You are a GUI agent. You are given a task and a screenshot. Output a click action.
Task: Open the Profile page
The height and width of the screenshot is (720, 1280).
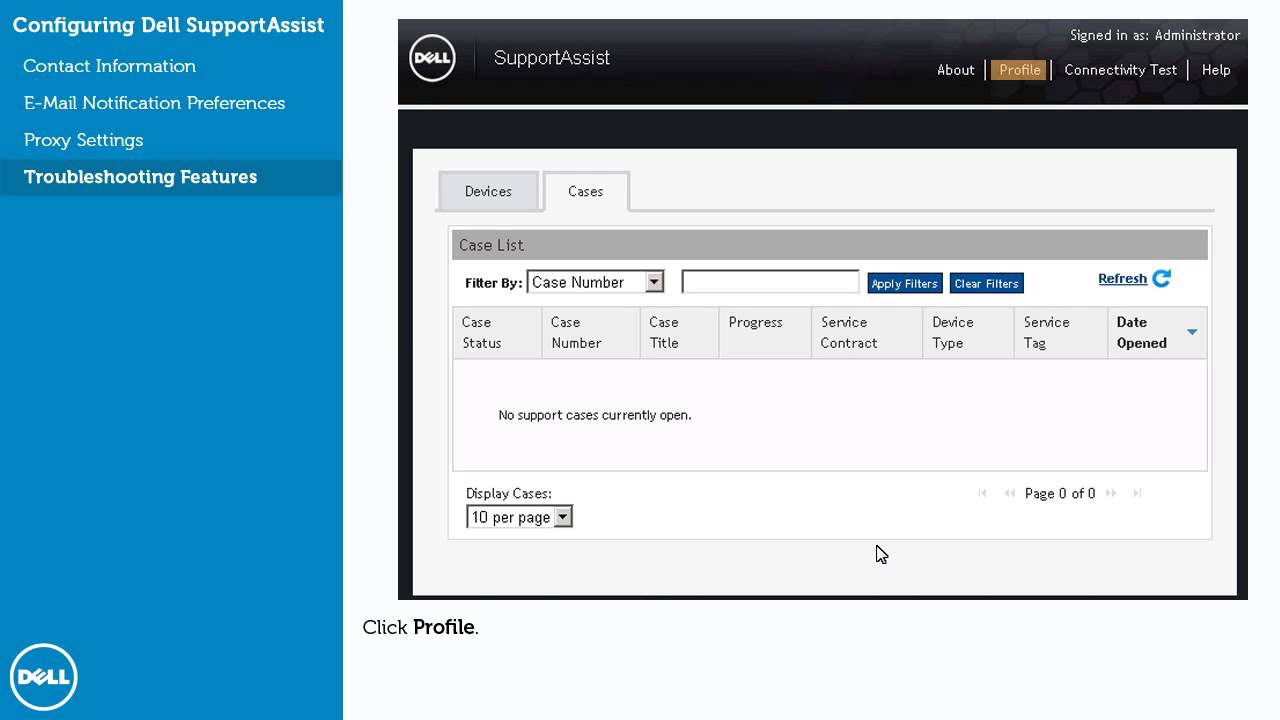[x=1020, y=70]
